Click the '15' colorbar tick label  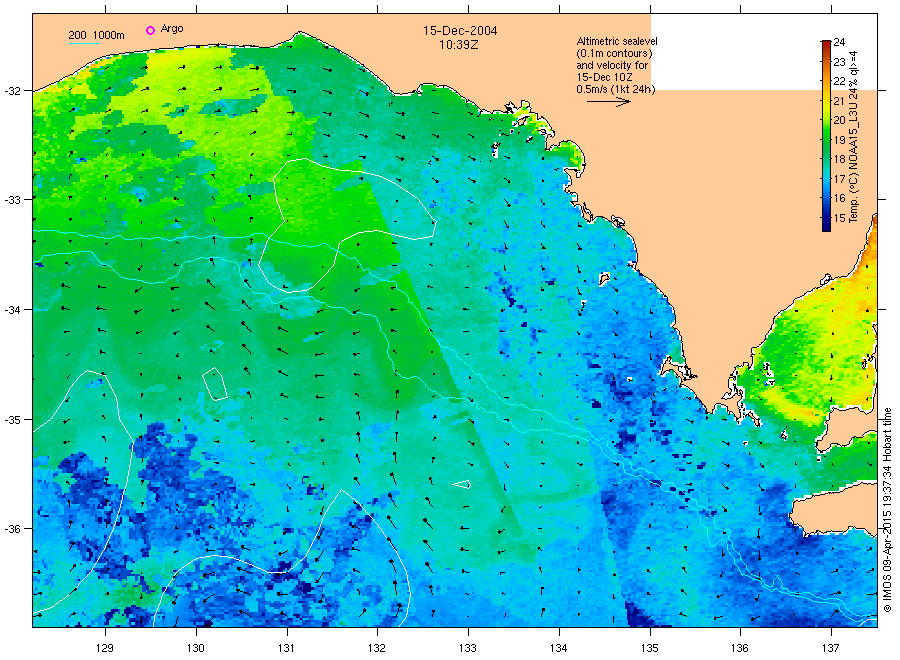click(839, 218)
